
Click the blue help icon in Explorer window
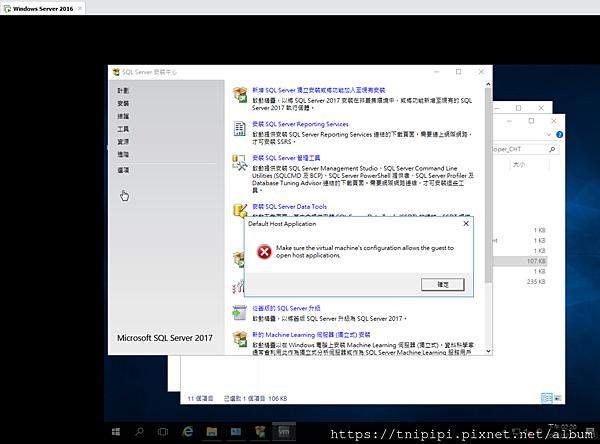(559, 134)
